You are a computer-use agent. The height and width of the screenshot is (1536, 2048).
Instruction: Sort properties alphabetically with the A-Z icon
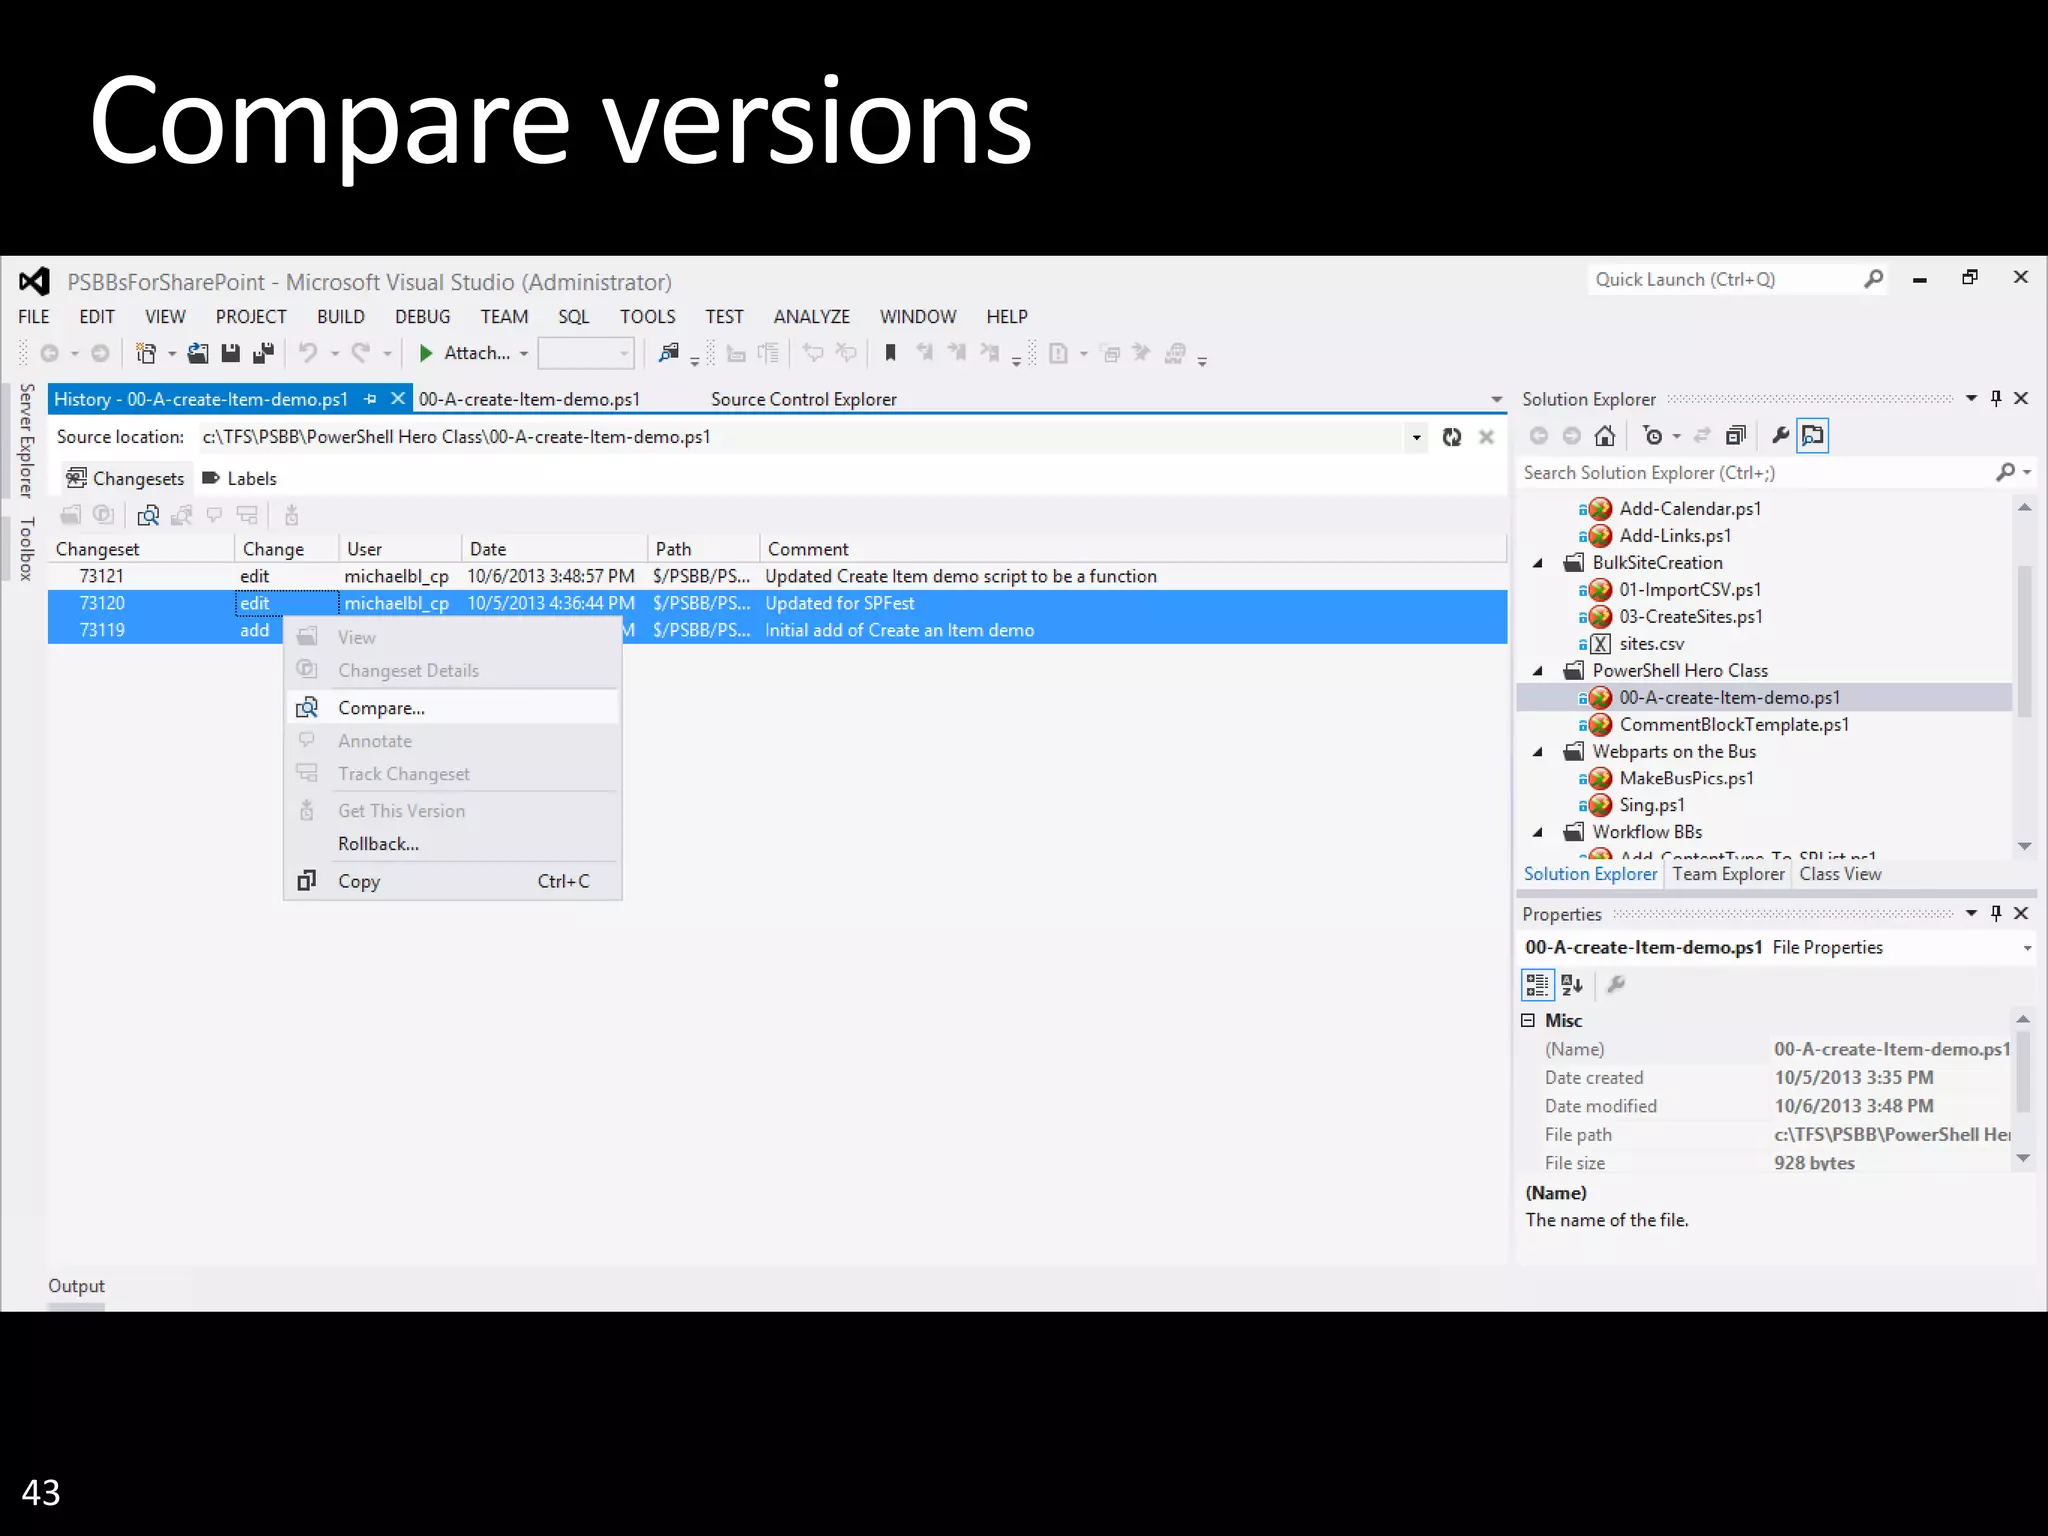pyautogui.click(x=1572, y=985)
